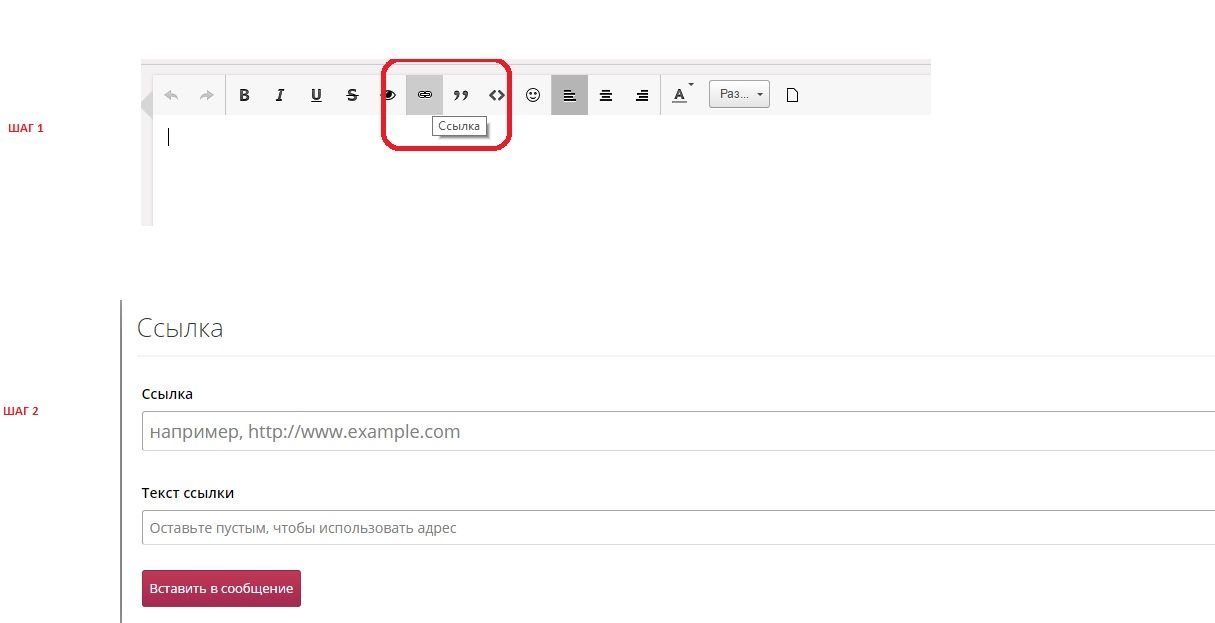
Task: Focus the Текст ссылки text field
Action: click(x=678, y=527)
